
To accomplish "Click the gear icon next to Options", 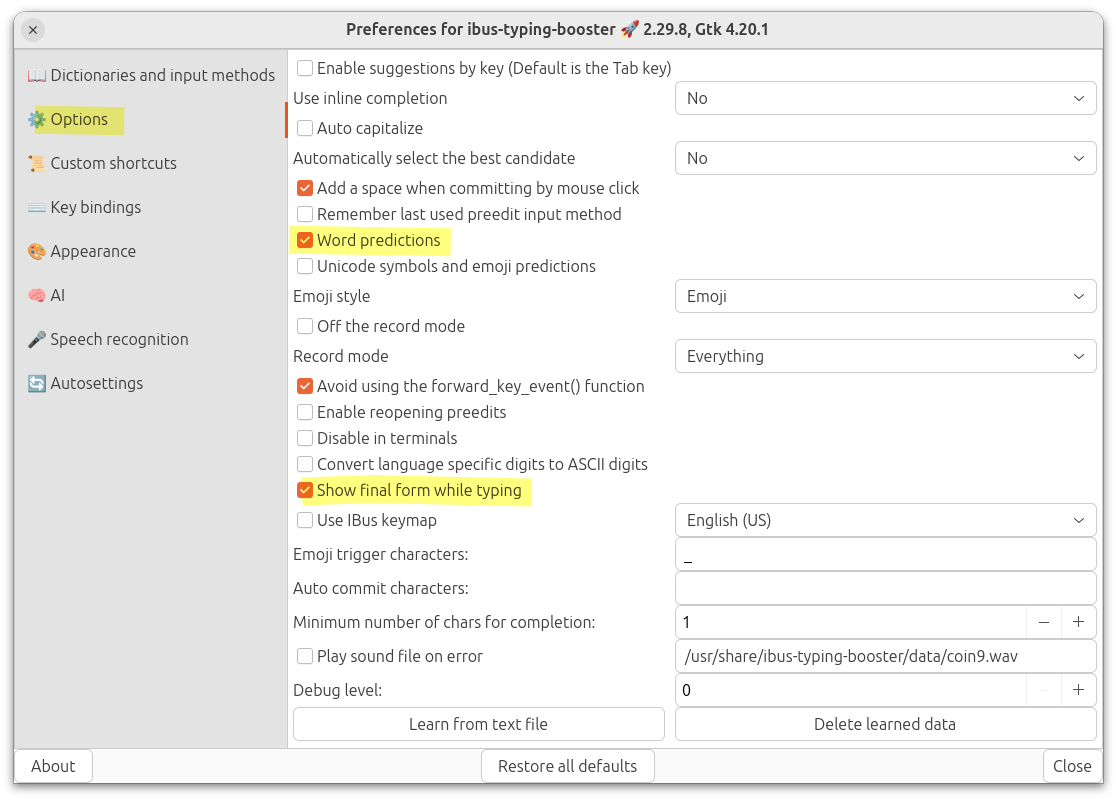I will (x=37, y=120).
